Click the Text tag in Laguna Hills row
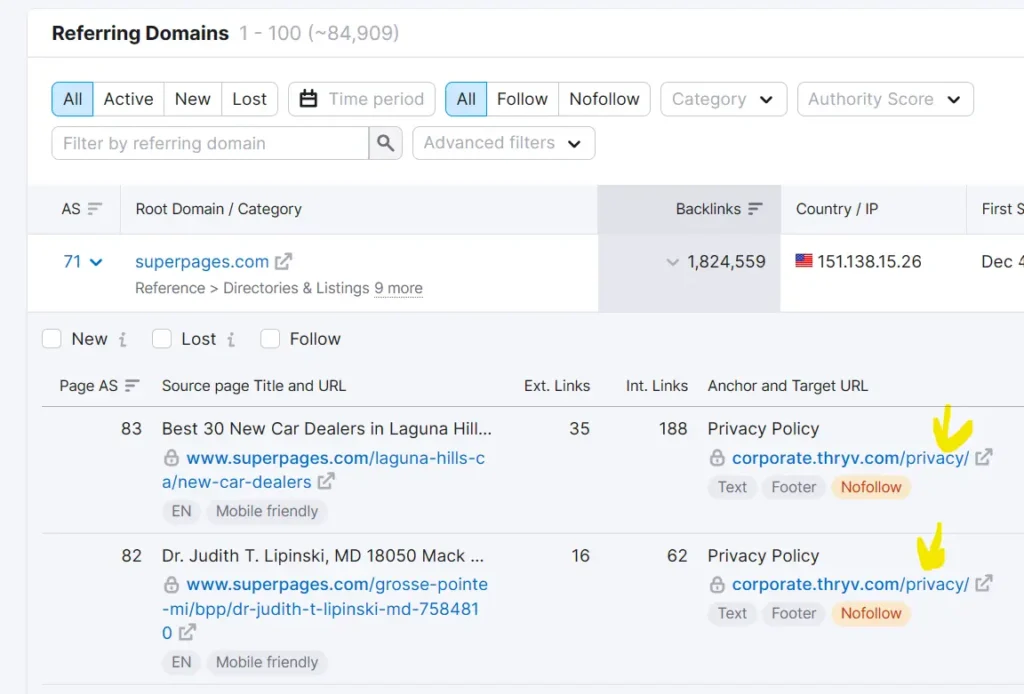 (x=732, y=487)
